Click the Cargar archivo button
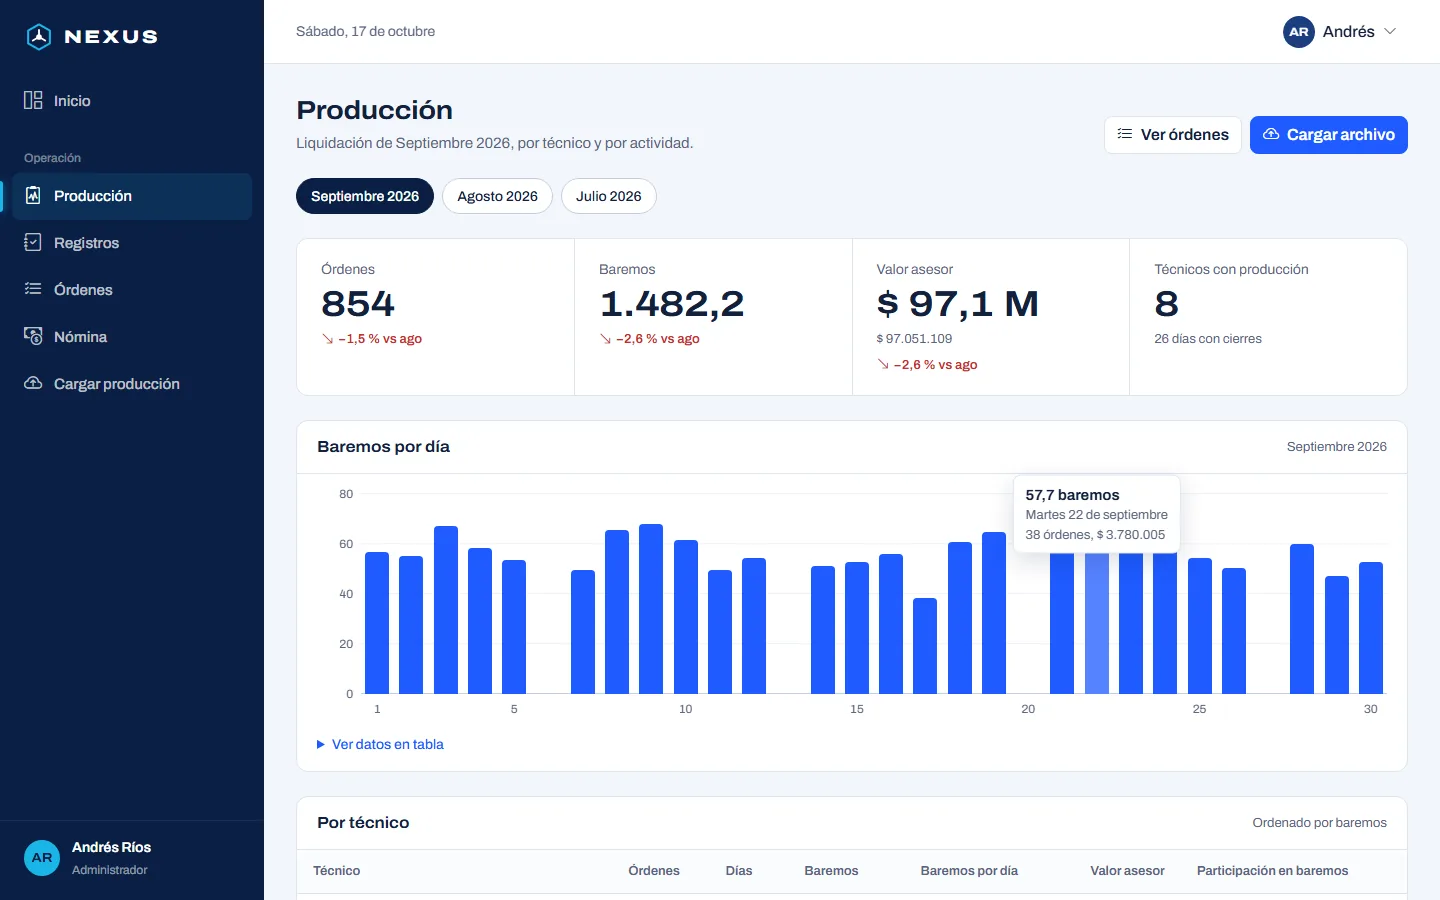The image size is (1440, 900). coord(1329,135)
